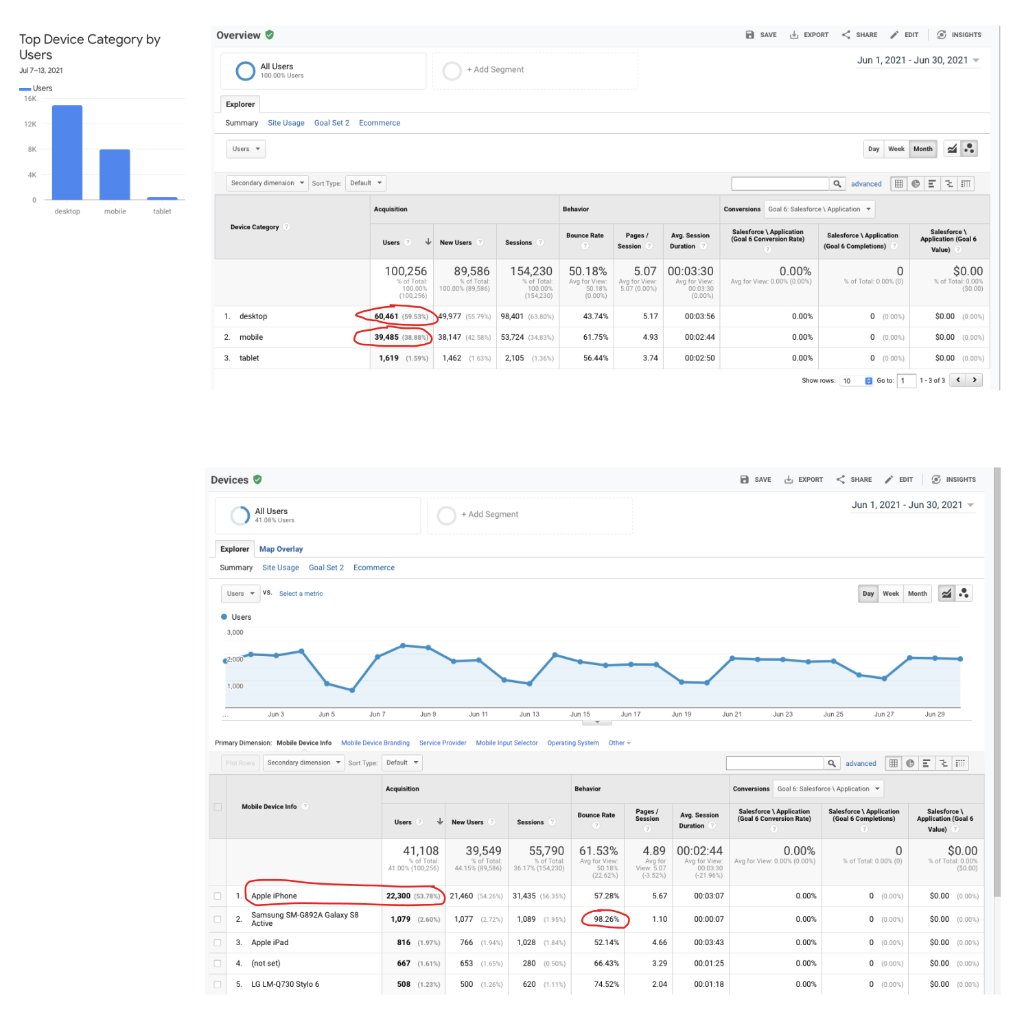Click the search magnifier icon above the table
Screen dimensions: 1022x1024
tap(839, 183)
